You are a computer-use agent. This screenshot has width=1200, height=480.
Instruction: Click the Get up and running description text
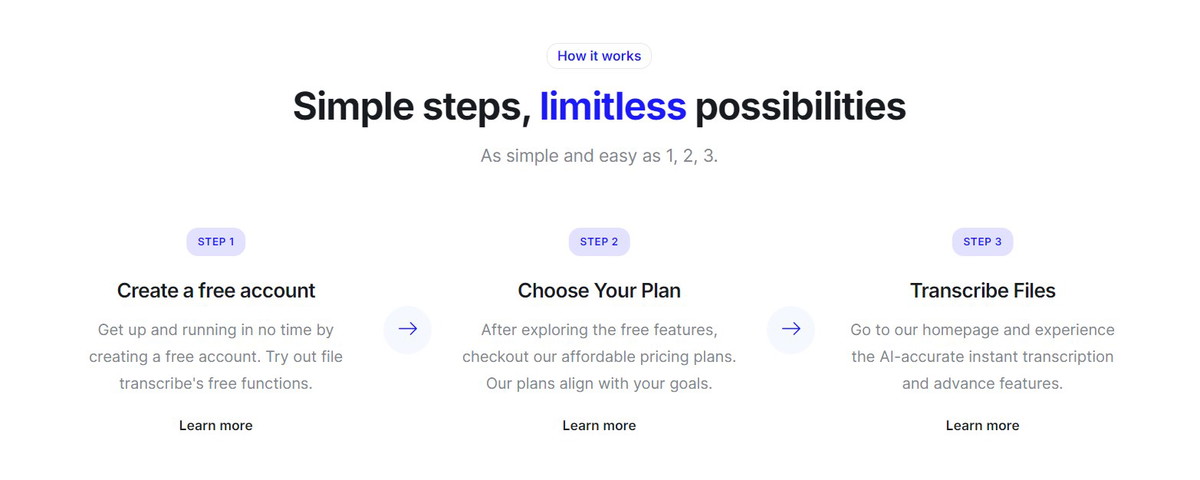(x=216, y=356)
